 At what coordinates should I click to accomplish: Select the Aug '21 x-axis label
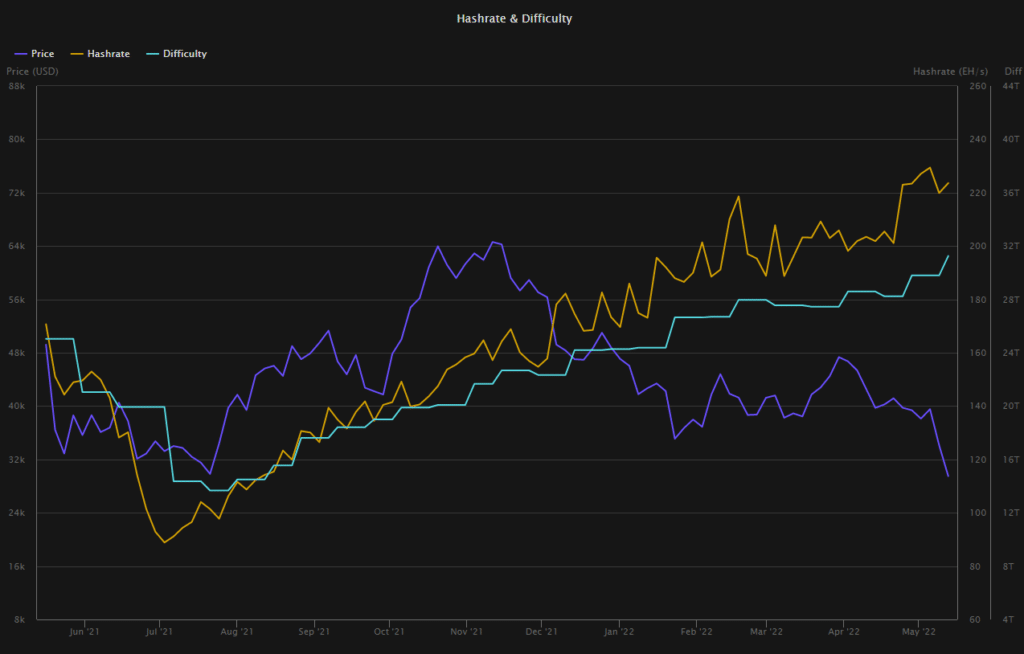(236, 632)
